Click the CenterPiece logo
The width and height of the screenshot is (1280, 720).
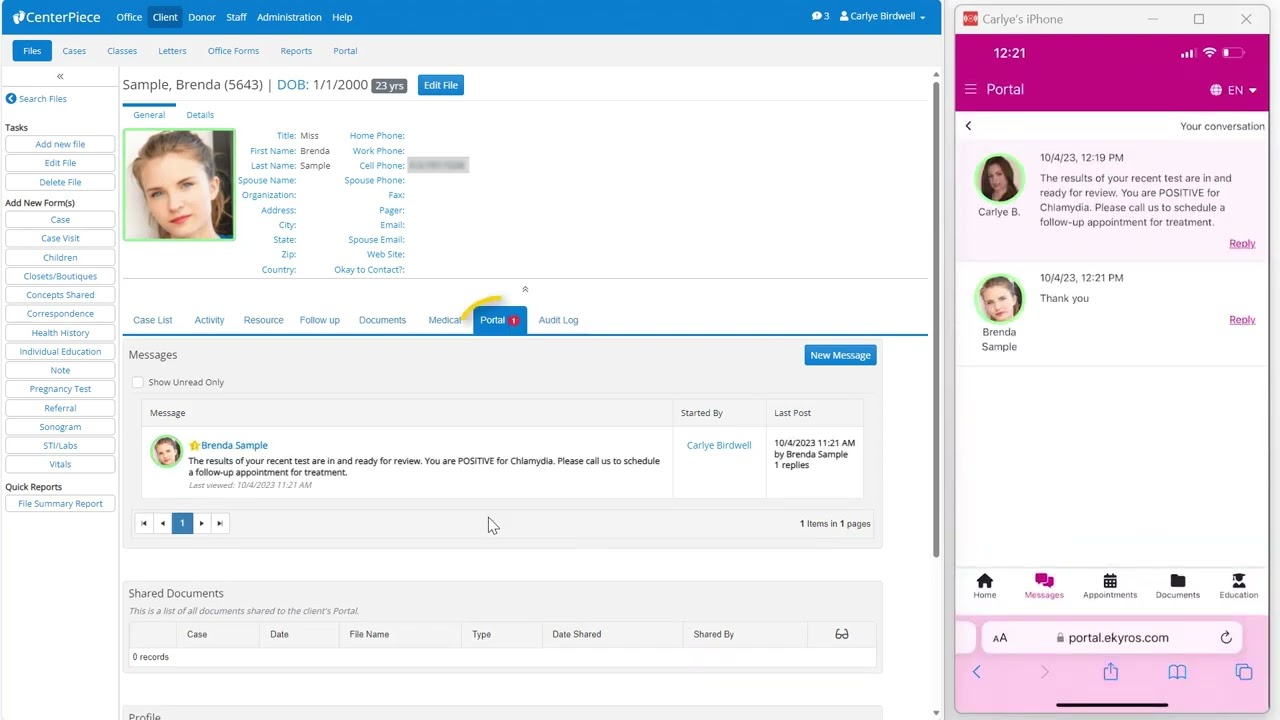55,17
